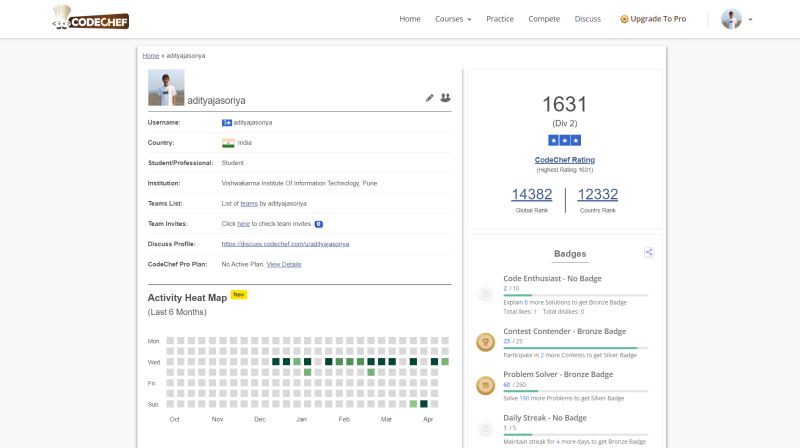This screenshot has width=800, height=448.
Task: Open the Discuss menu item
Action: (x=588, y=19)
